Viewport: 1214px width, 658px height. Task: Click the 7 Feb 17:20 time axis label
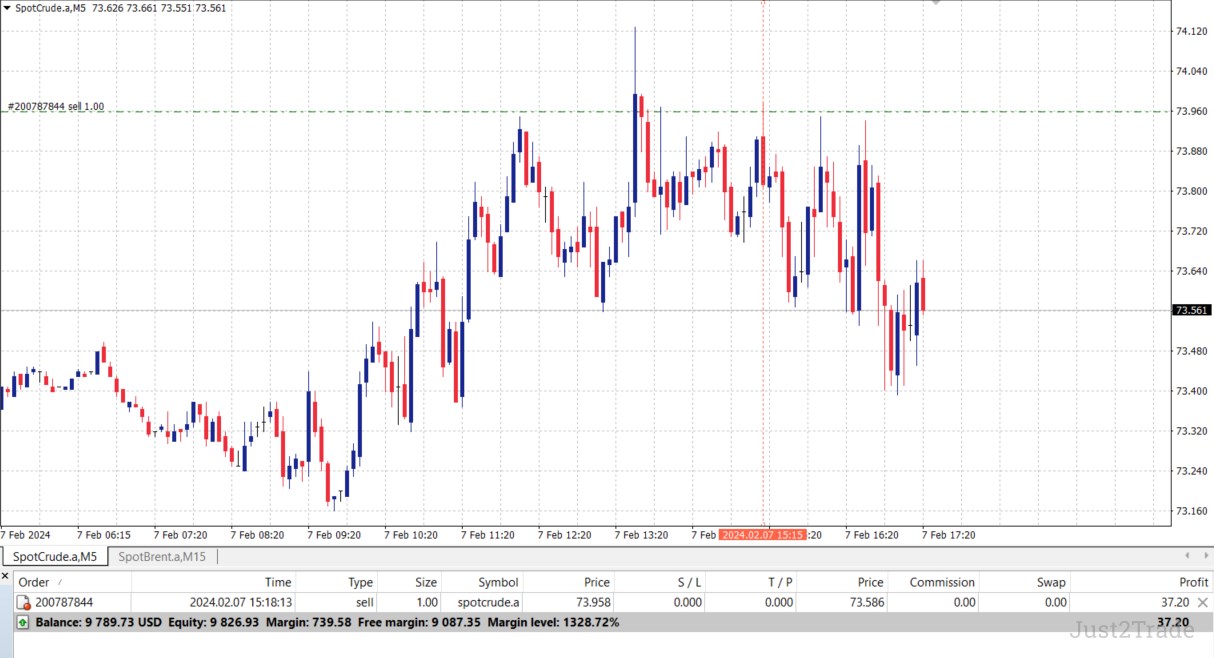(949, 535)
